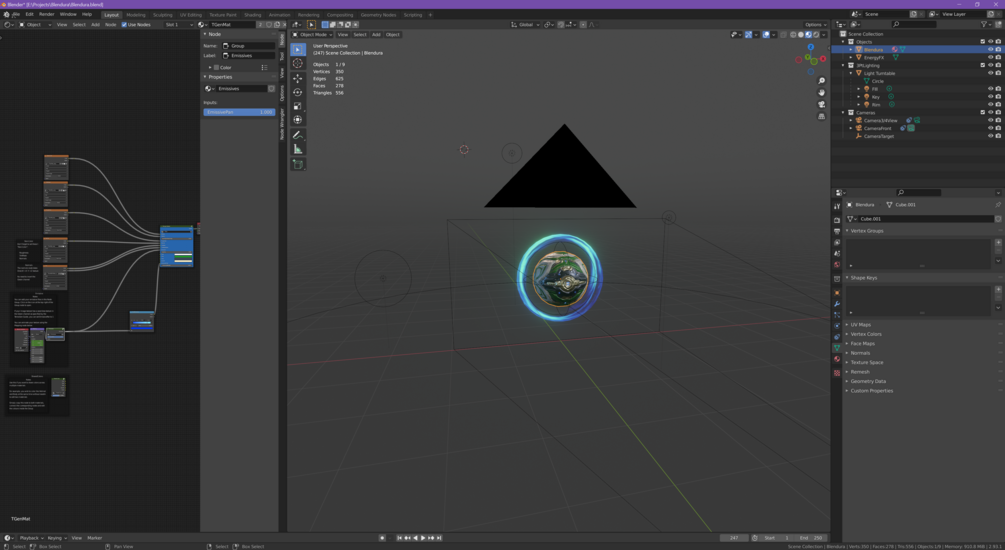The image size is (1005, 550).
Task: Open the viewport Options dropdown
Action: (x=815, y=24)
